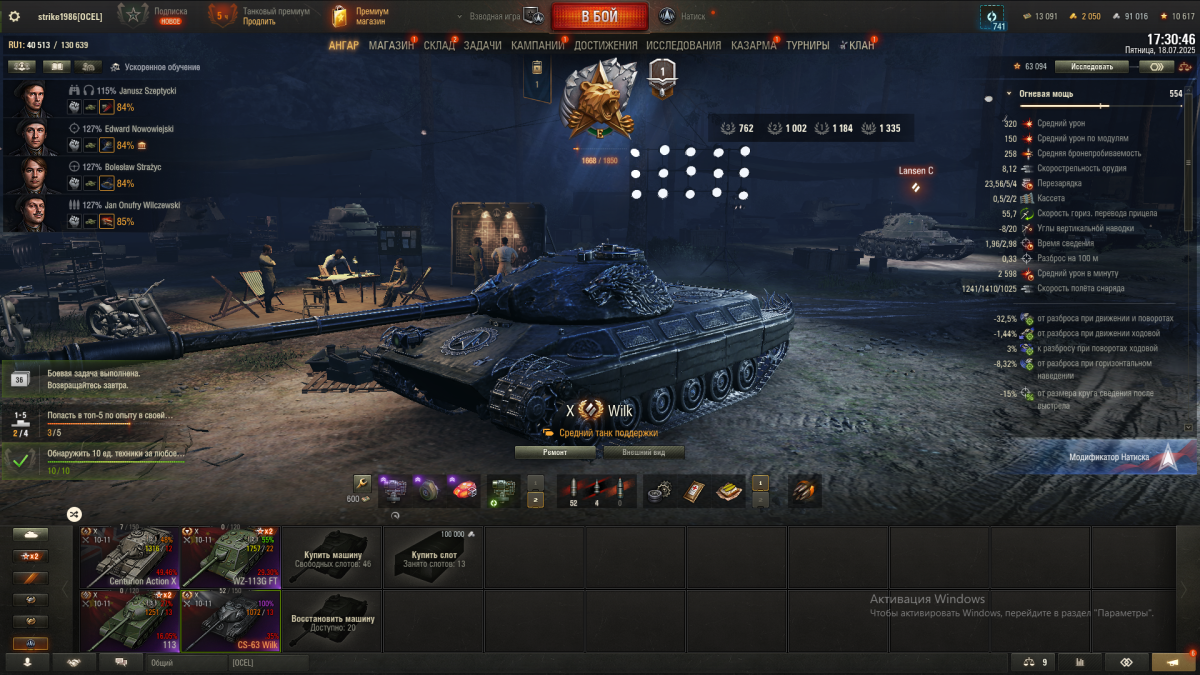Click the В БОЙ battle button
The image size is (1200, 675).
[599, 17]
